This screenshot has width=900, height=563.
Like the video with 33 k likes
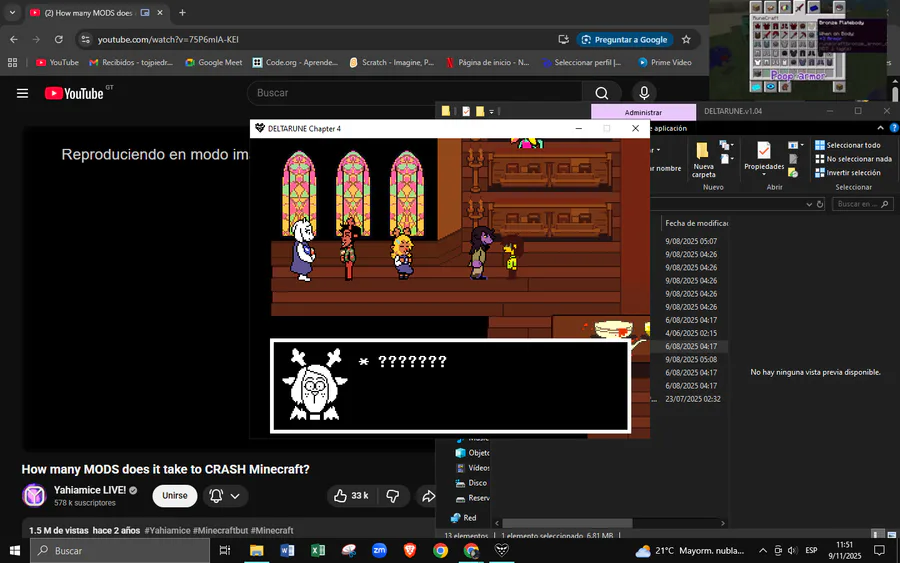tap(351, 496)
